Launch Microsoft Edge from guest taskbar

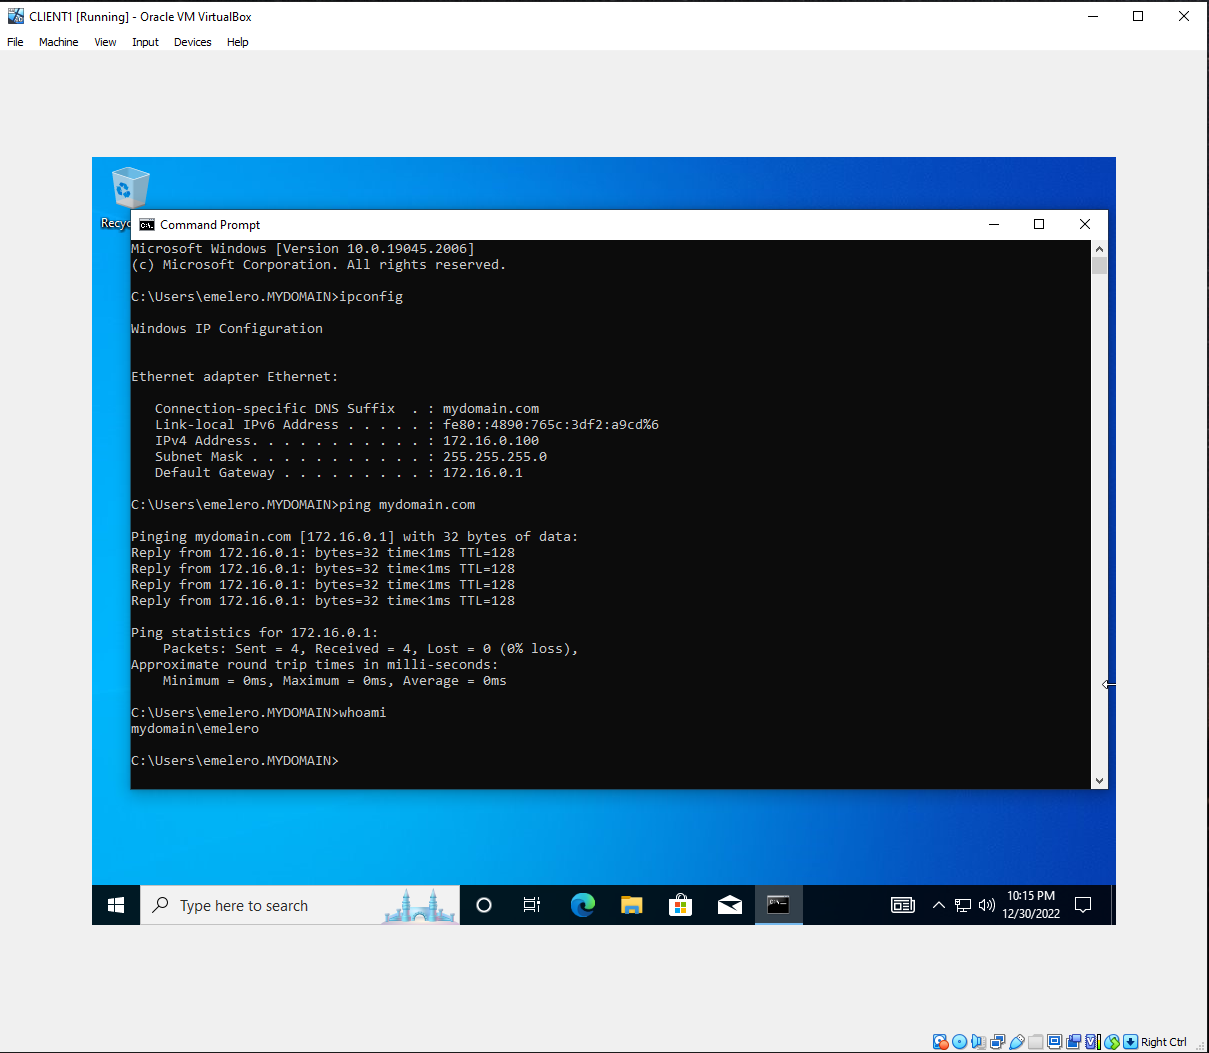coord(582,905)
